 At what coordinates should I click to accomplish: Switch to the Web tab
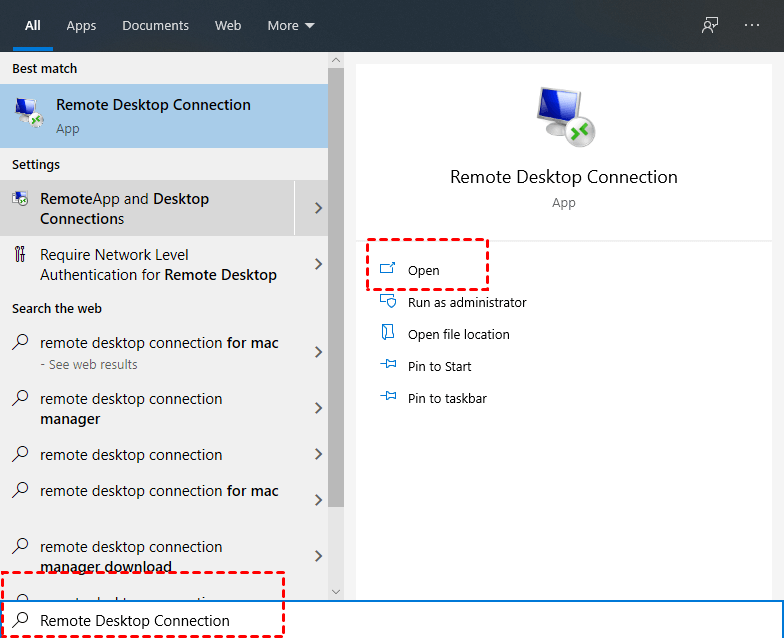click(x=228, y=26)
